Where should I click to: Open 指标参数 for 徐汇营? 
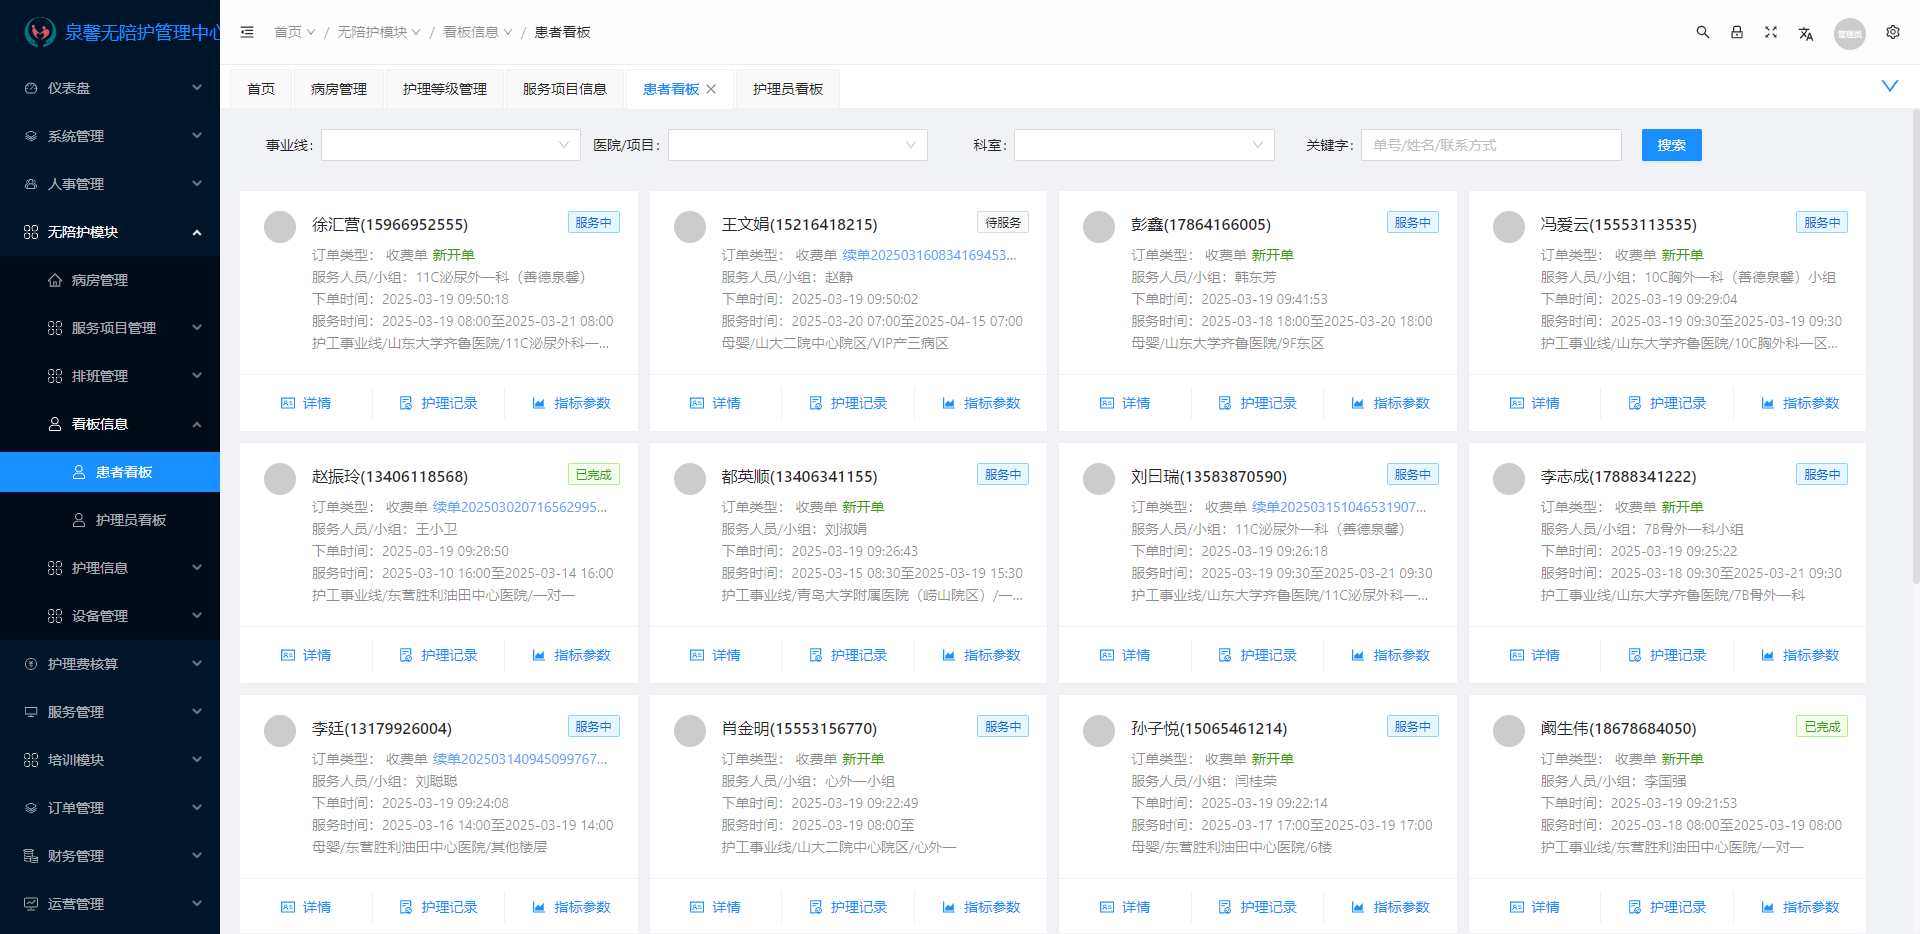571,403
